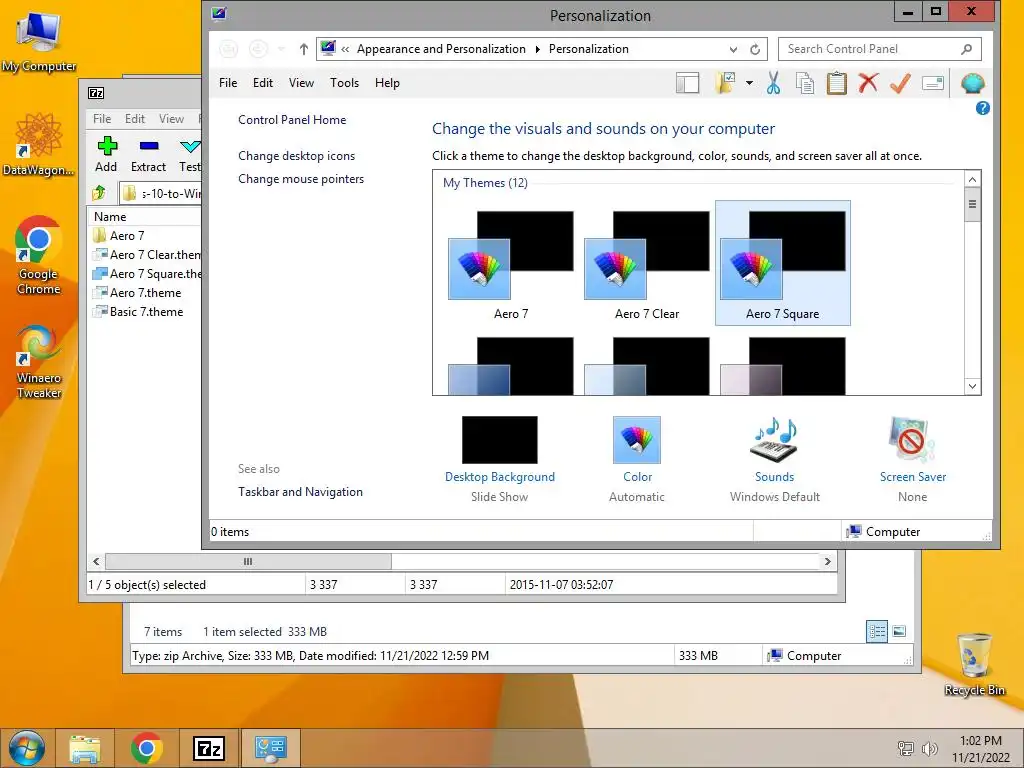Open Taskbar and Navigation link

coord(300,492)
